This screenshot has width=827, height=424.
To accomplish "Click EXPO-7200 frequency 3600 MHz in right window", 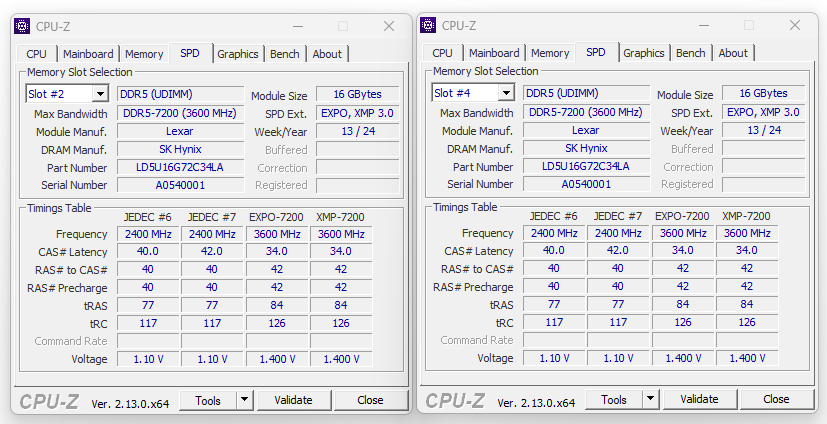I will [x=683, y=233].
